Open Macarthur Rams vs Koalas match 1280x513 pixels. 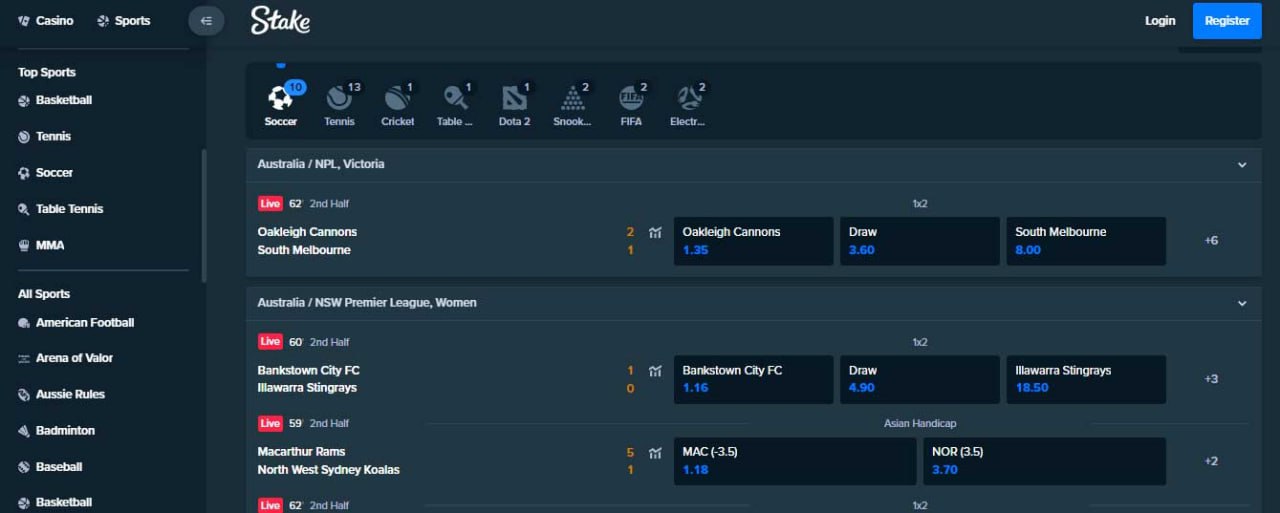point(328,461)
